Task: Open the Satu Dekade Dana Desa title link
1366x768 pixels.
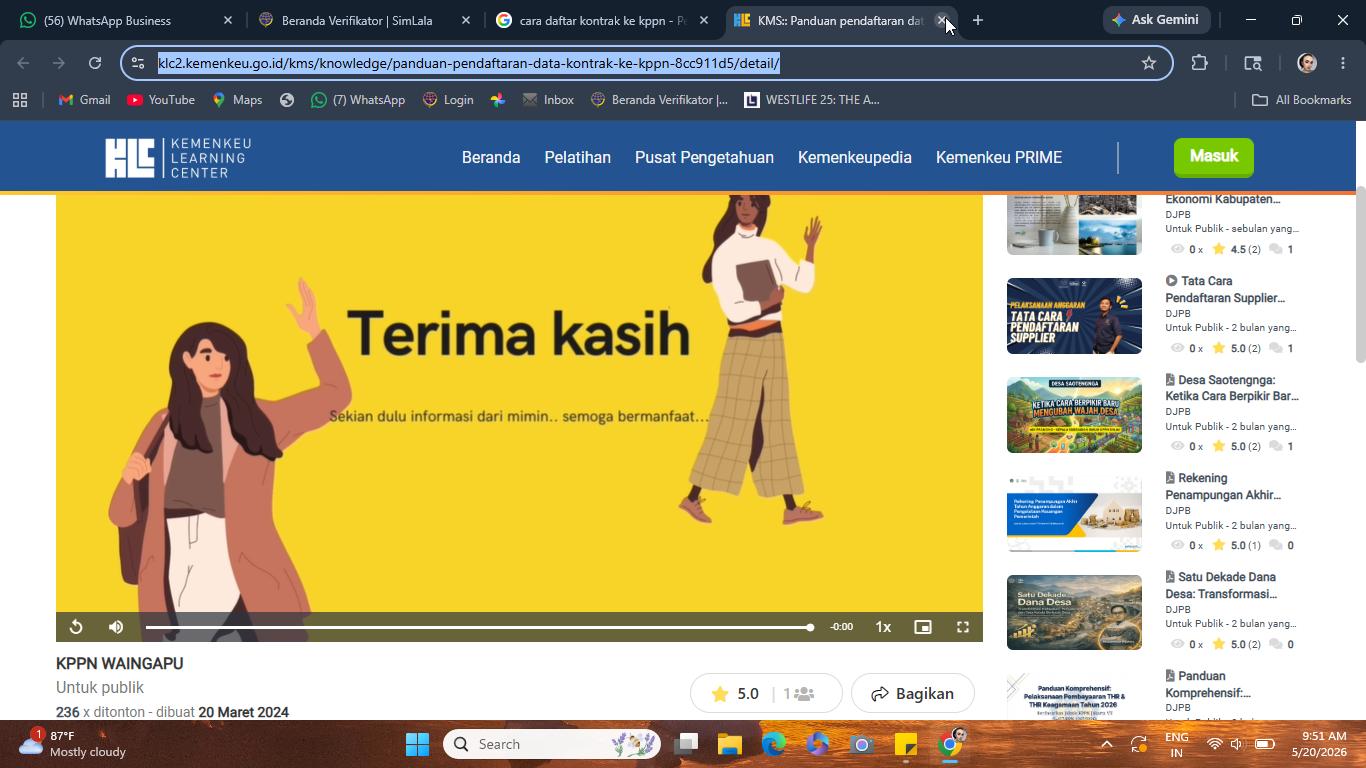Action: (1221, 585)
